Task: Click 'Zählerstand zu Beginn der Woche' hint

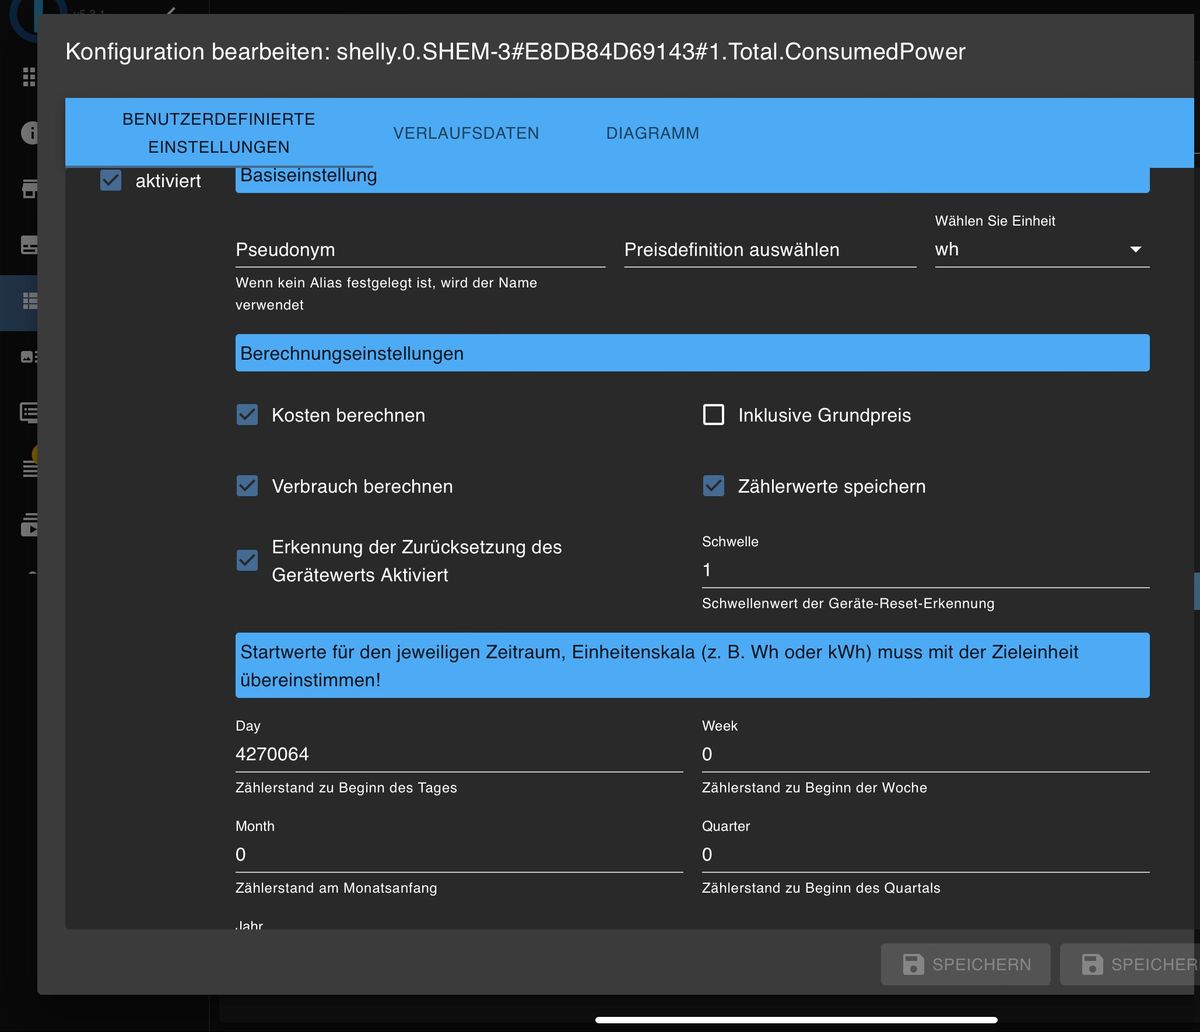Action: click(x=814, y=788)
